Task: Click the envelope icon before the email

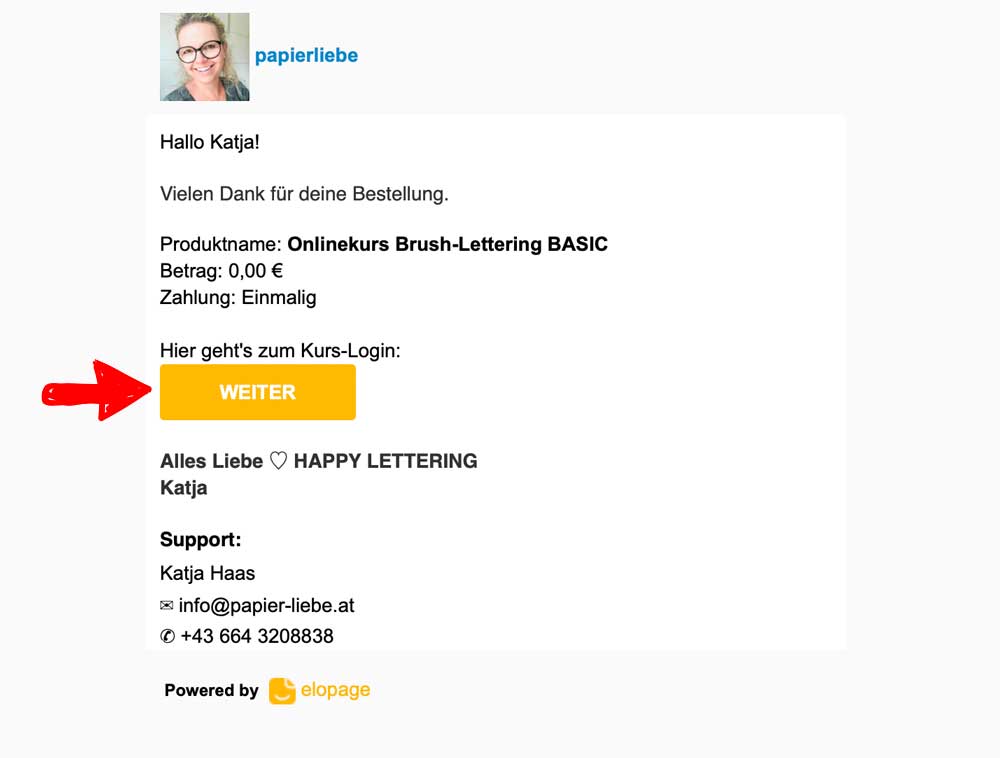Action: 166,605
